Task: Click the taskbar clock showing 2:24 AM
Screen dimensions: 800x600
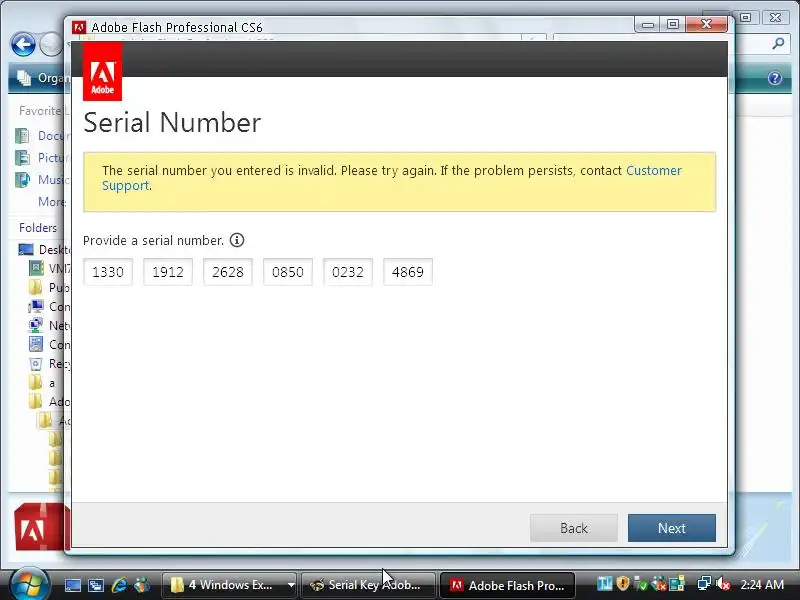Action: coord(762,584)
